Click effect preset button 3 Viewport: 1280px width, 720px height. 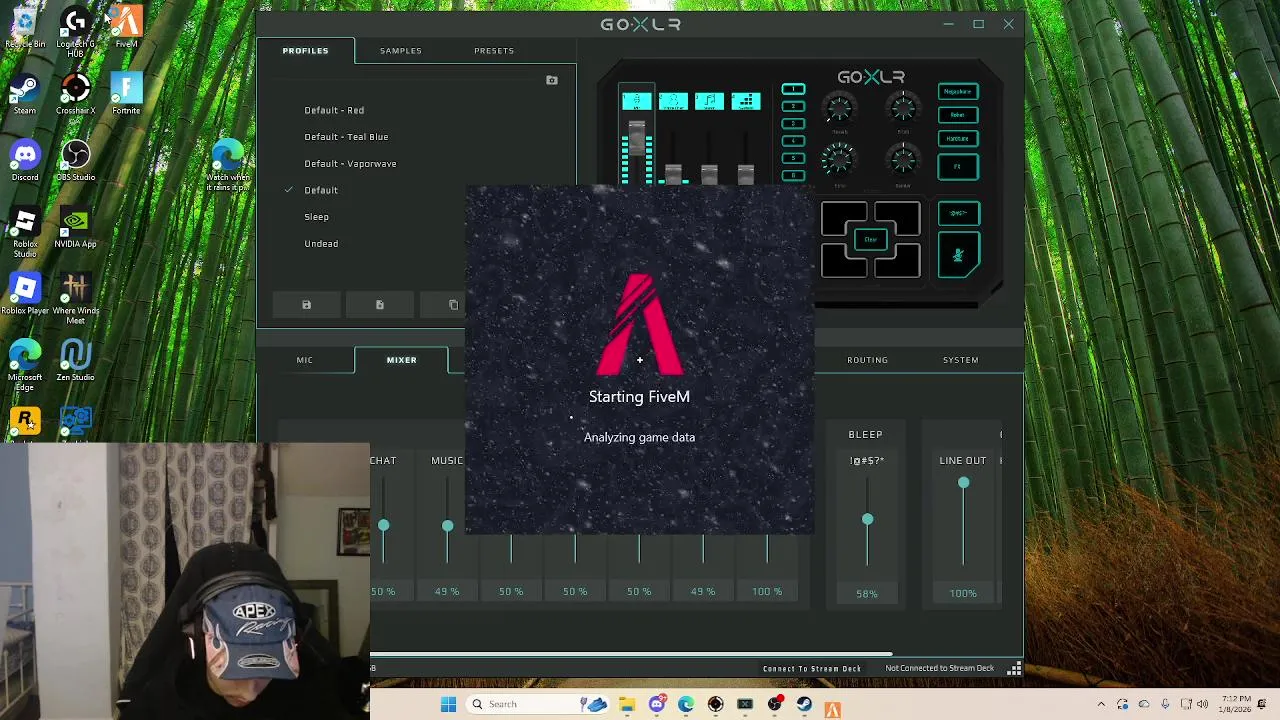793,123
